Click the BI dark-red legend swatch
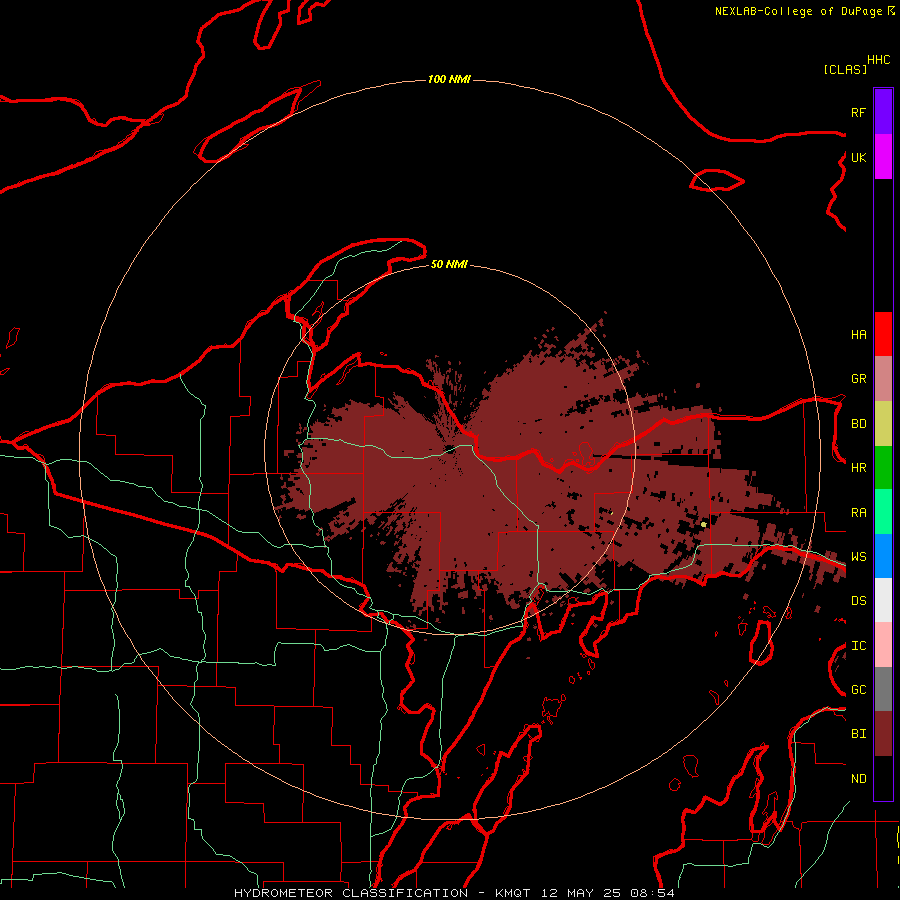Image resolution: width=900 pixels, height=900 pixels. [x=883, y=734]
